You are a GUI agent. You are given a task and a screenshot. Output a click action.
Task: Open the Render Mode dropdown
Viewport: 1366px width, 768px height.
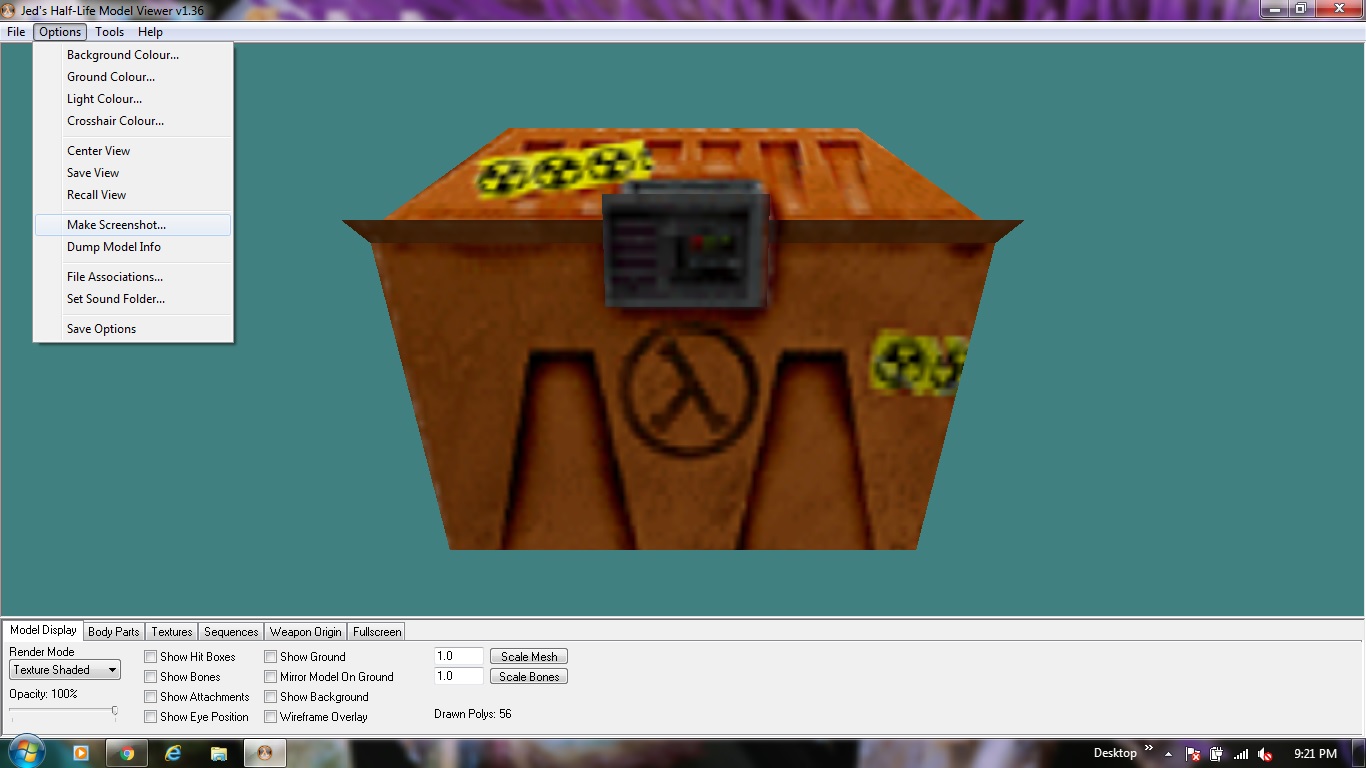65,670
